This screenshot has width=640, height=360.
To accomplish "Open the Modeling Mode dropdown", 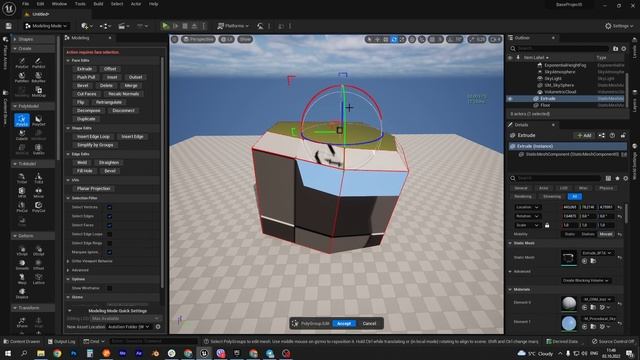I will point(46,26).
